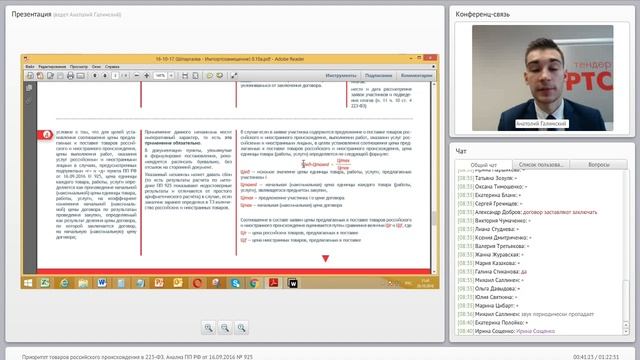Go to previous page with up arrow
The width and height of the screenshot is (640, 360).
(95, 76)
